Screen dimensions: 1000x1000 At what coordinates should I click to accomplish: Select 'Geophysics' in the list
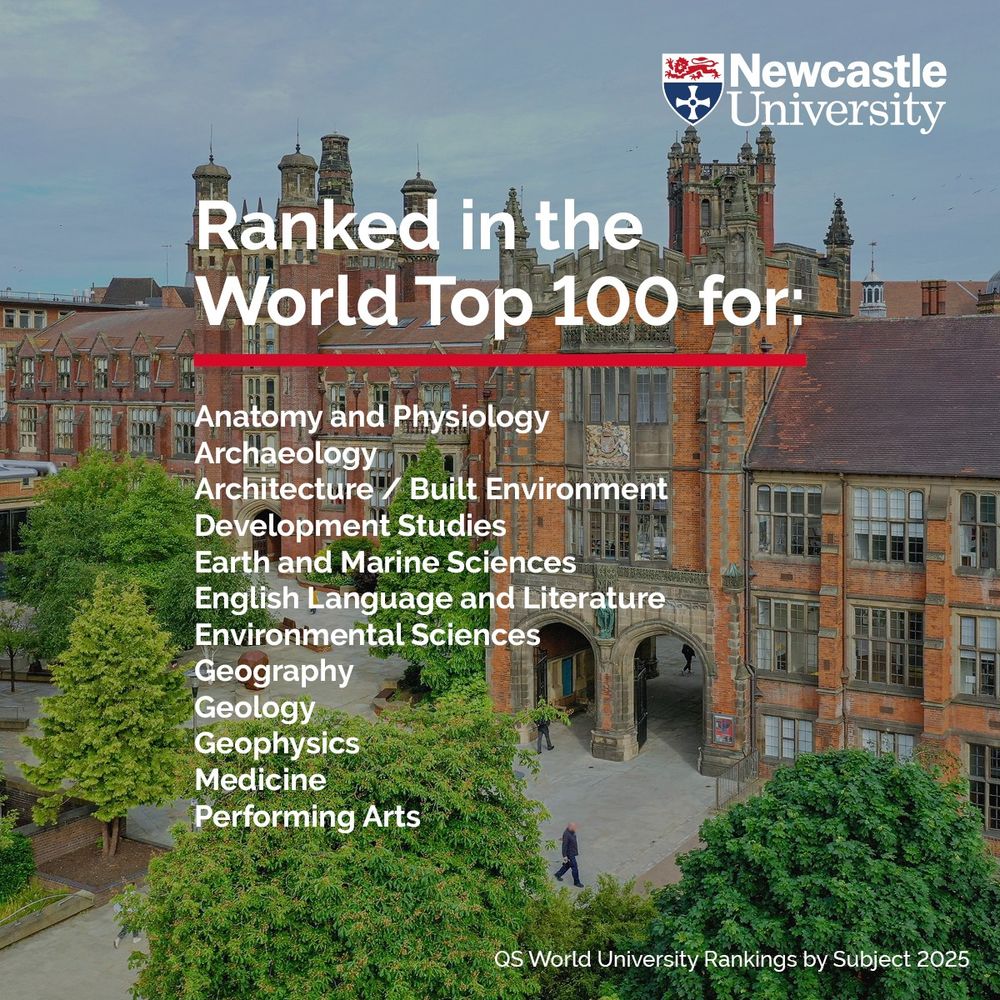click(x=277, y=745)
